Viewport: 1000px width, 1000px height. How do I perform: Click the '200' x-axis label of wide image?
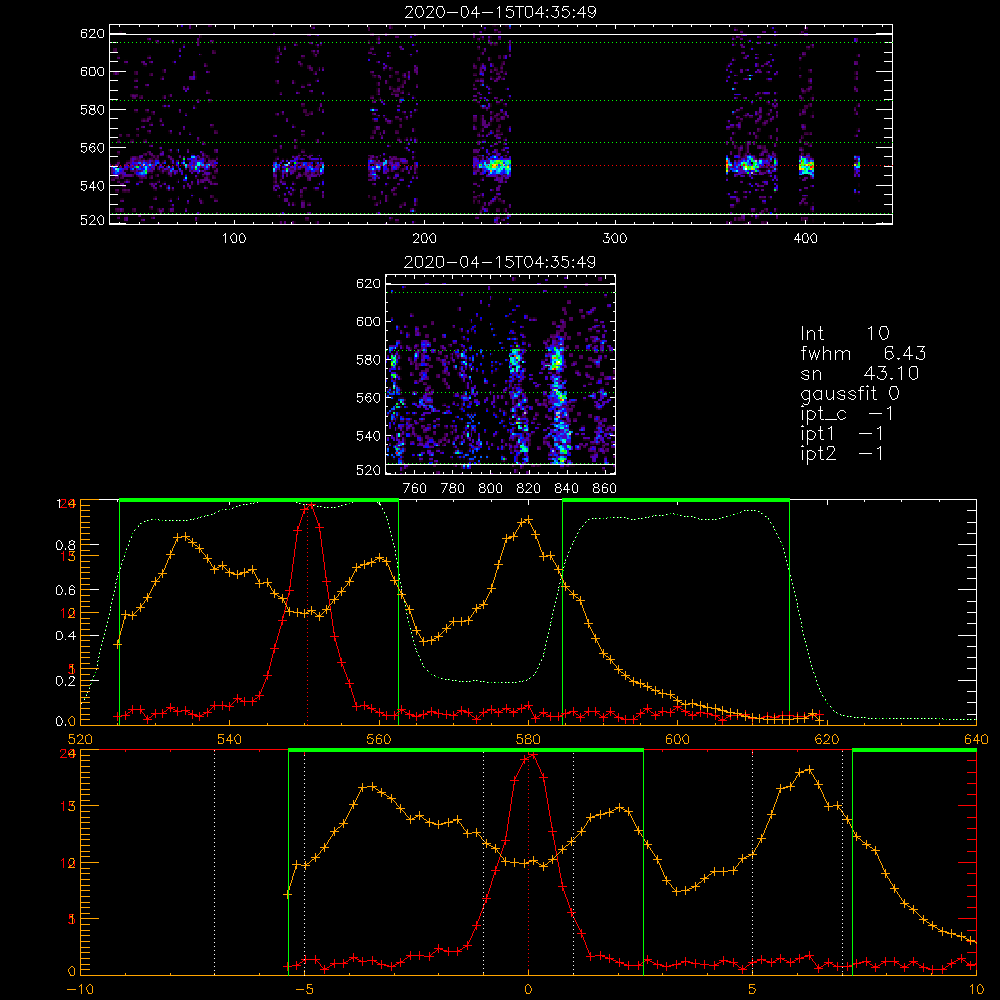pyautogui.click(x=425, y=239)
